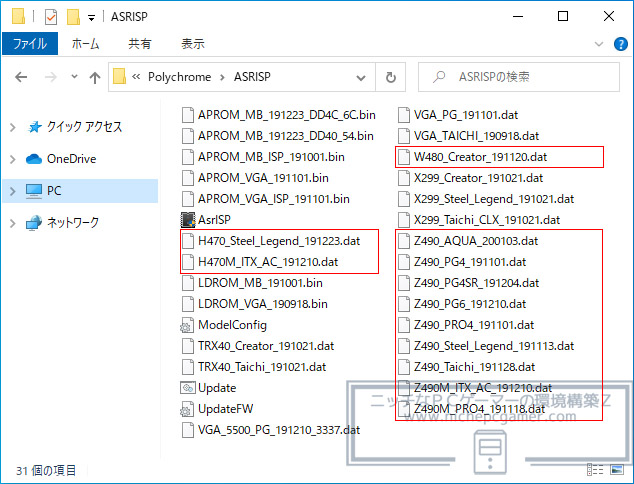This screenshot has width=634, height=484.
Task: Open the ファイル menu tab
Action: point(30,44)
